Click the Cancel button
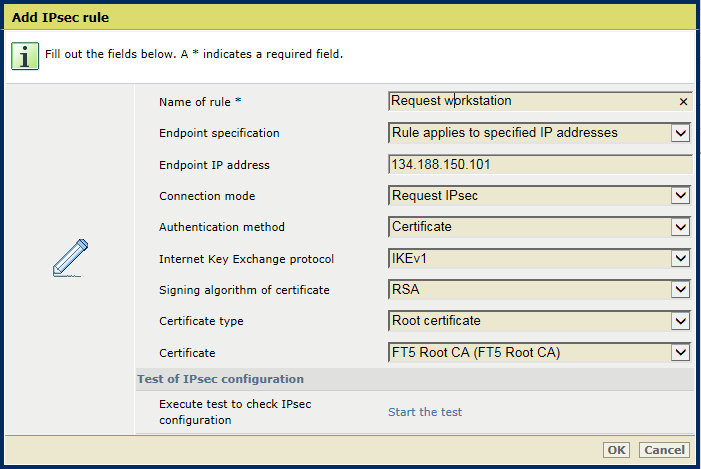701x469 pixels. point(664,450)
